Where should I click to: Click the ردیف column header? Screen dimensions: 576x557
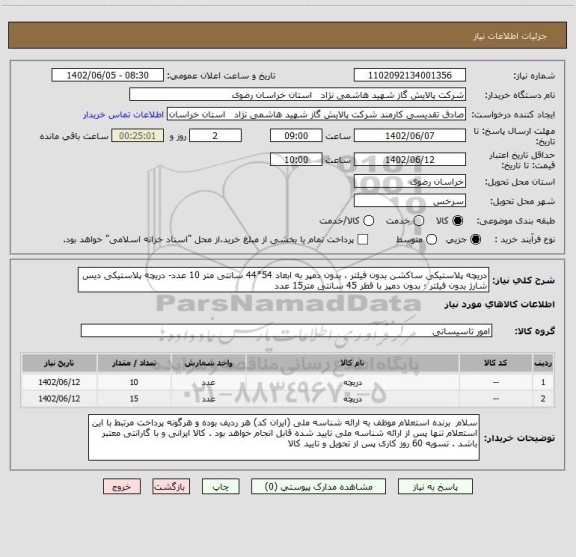point(543,363)
